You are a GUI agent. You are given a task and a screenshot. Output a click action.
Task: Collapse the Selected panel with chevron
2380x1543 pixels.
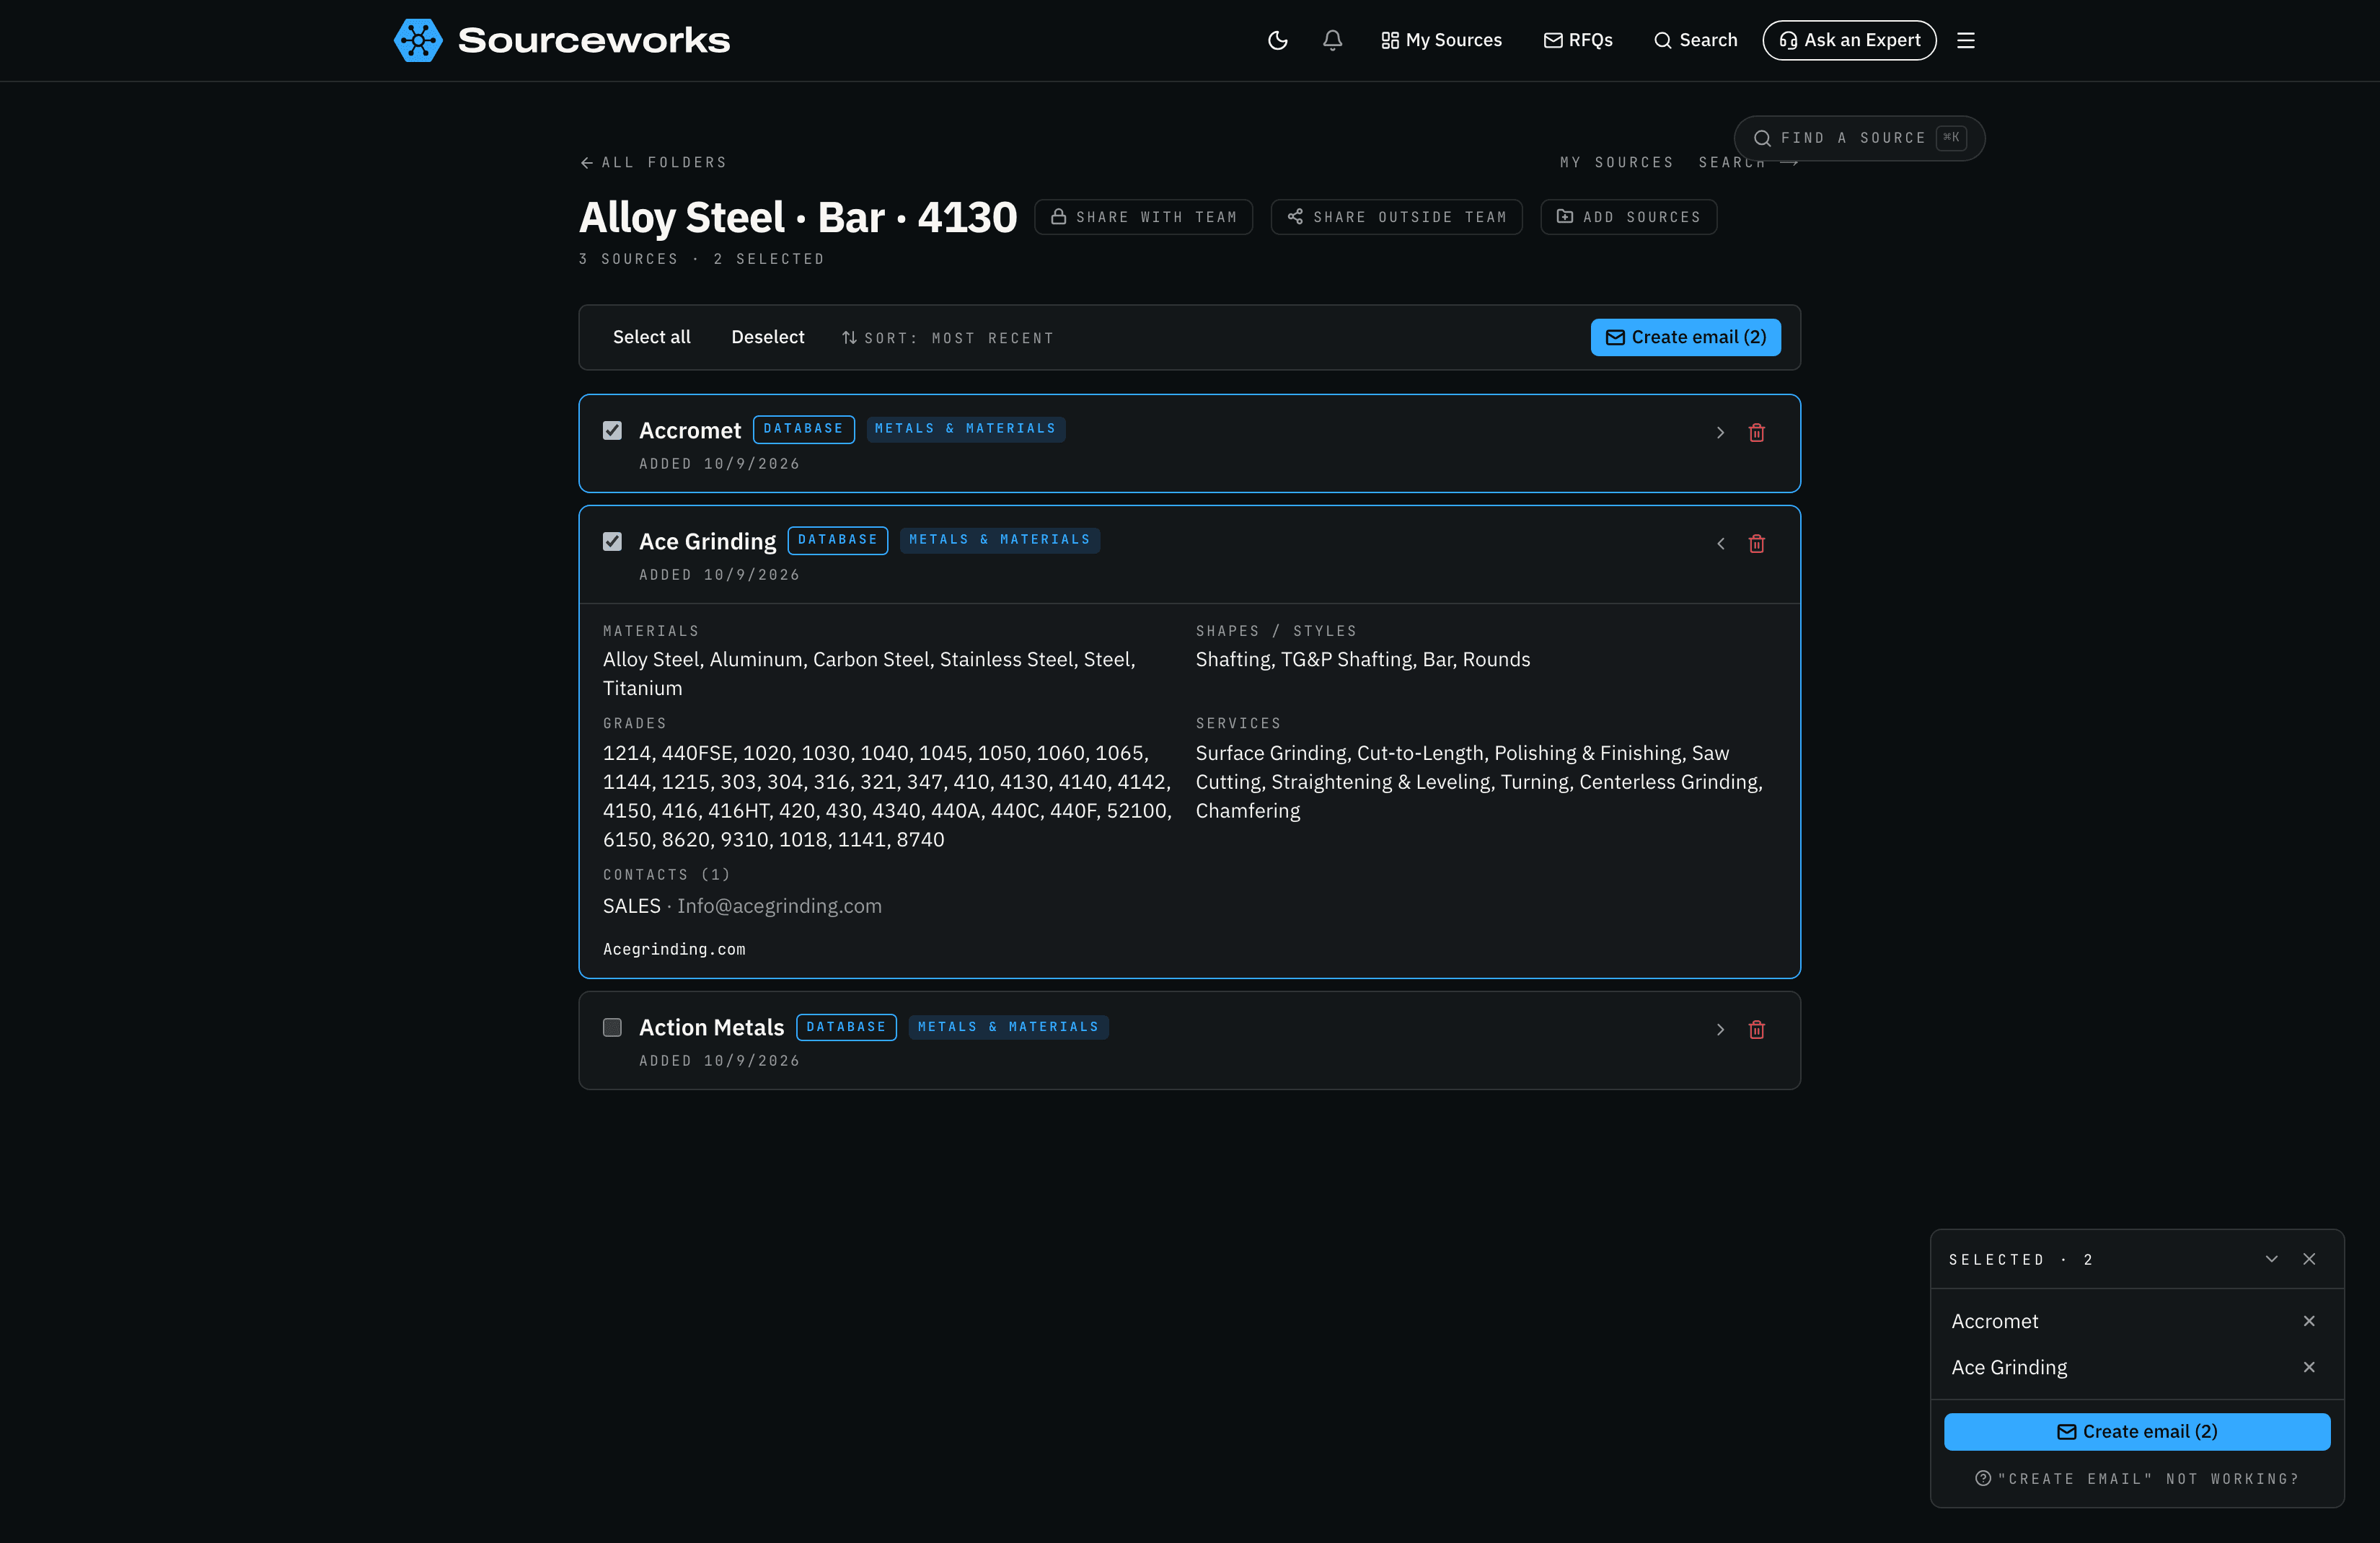click(x=2271, y=1259)
